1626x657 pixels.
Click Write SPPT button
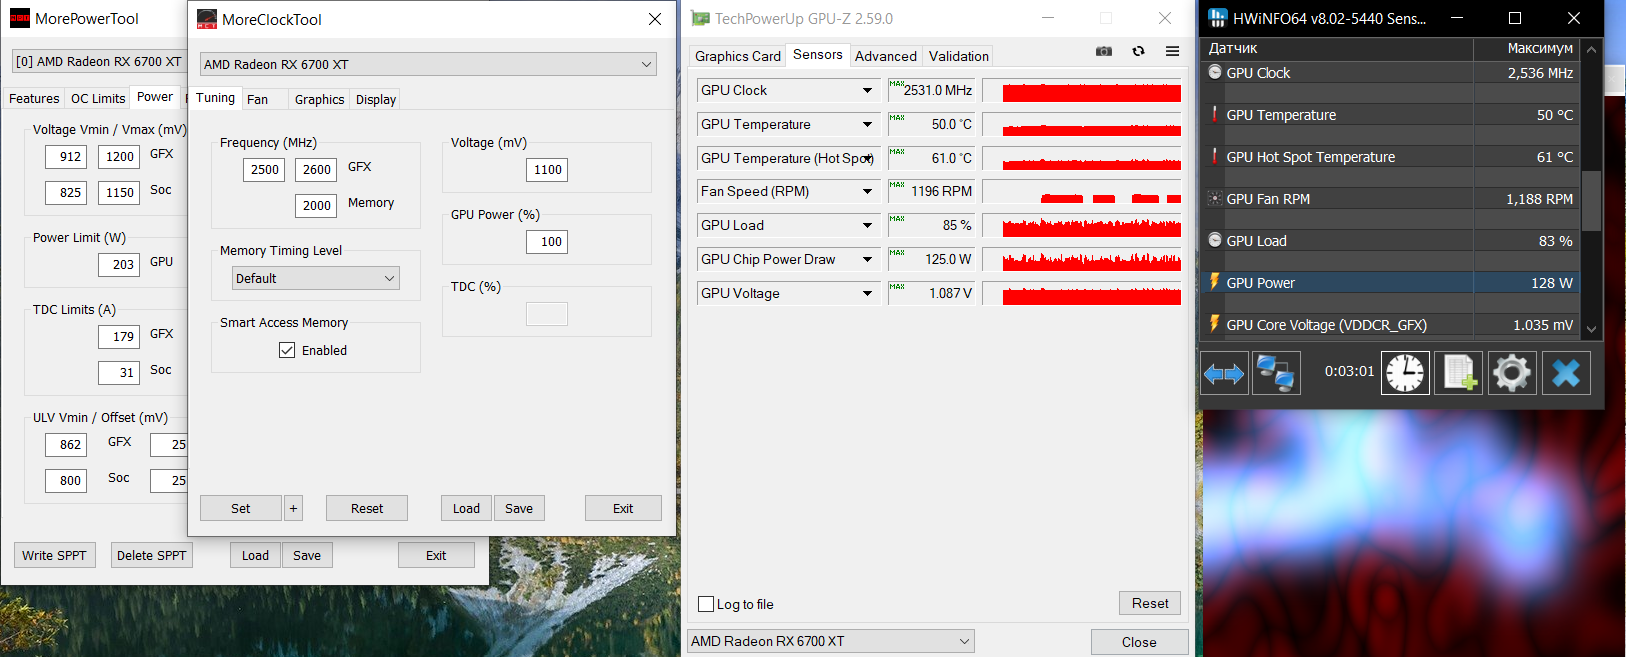tap(54, 555)
